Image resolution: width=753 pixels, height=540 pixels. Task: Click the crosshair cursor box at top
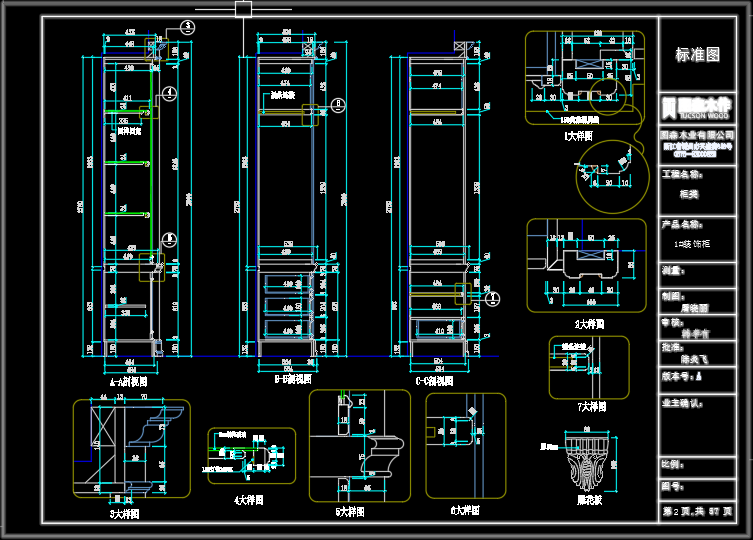point(243,9)
